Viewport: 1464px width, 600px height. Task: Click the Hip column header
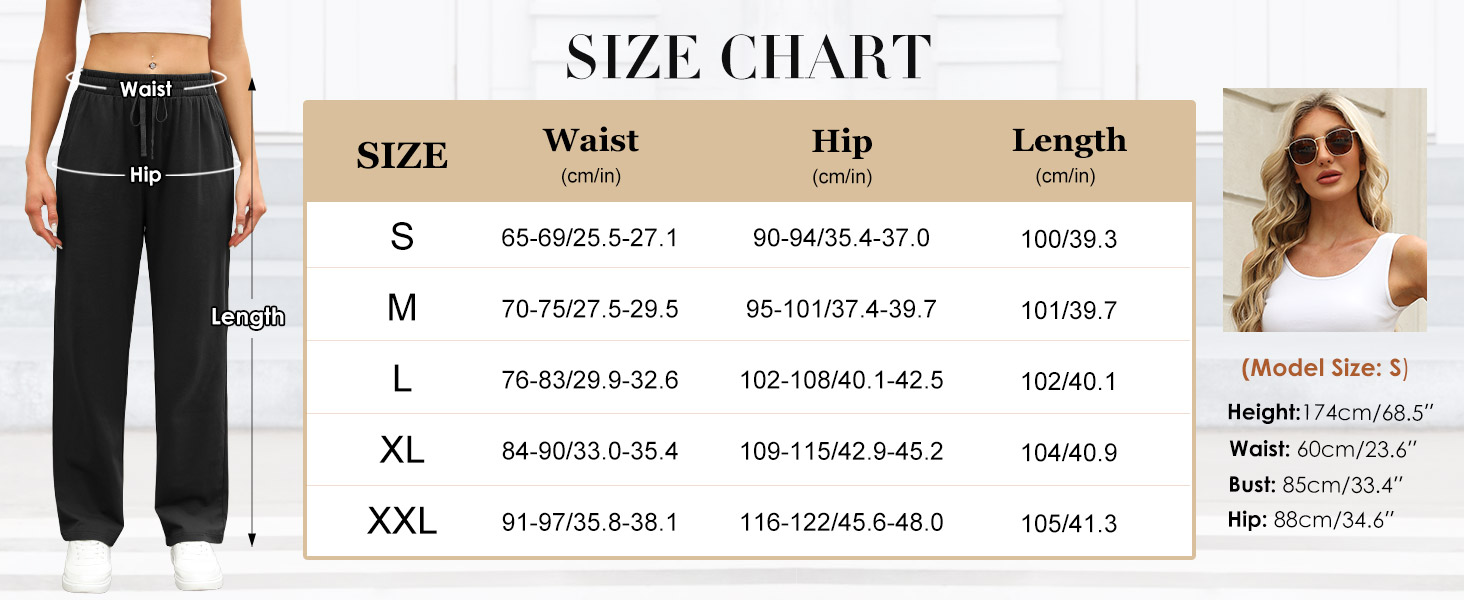[x=841, y=143]
